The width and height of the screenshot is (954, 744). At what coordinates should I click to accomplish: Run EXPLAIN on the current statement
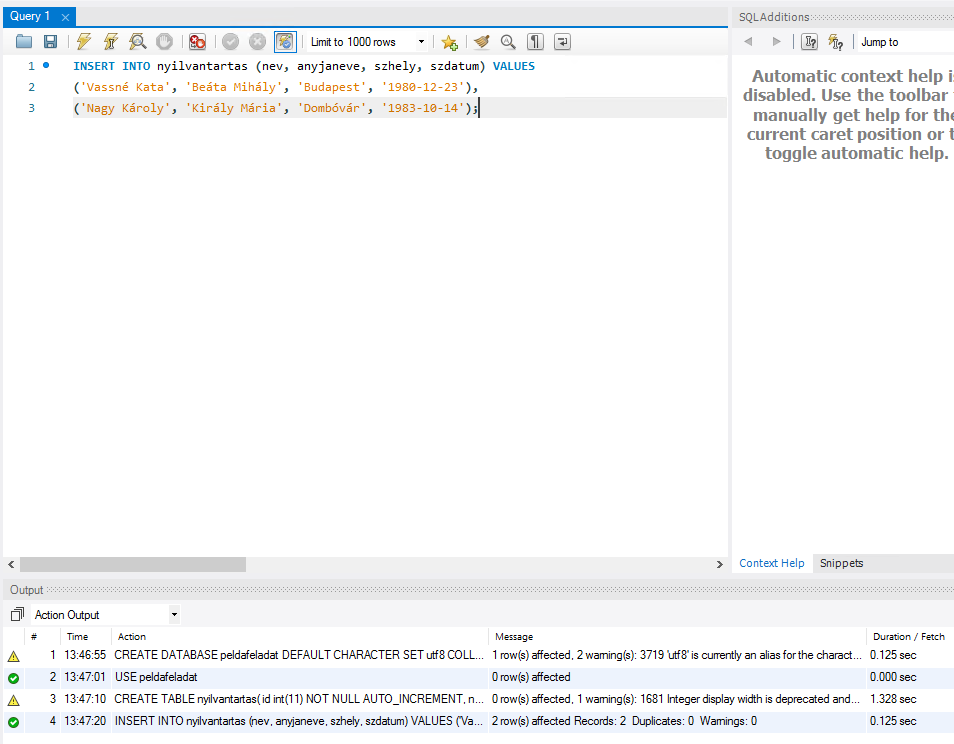(x=138, y=42)
